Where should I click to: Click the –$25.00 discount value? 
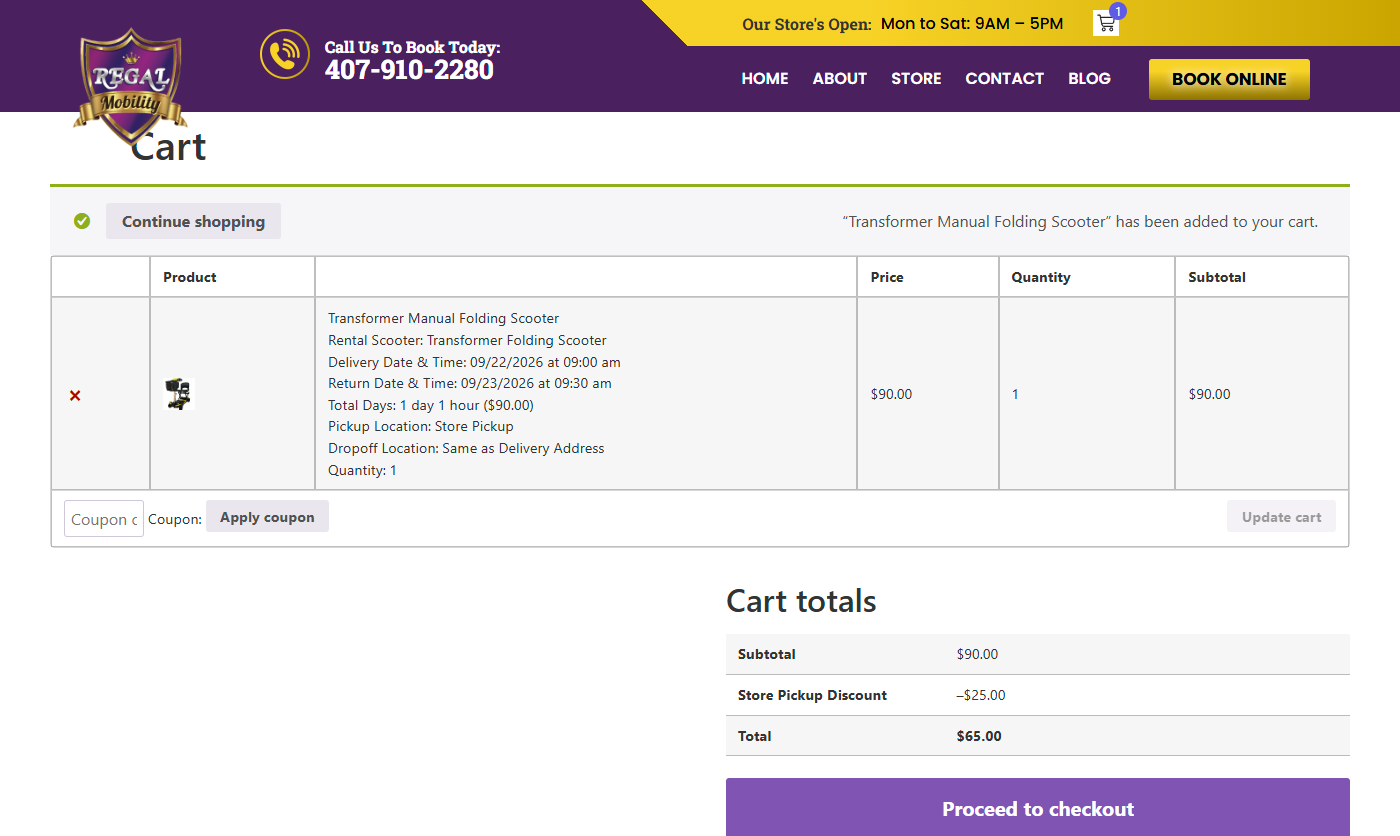(x=981, y=695)
